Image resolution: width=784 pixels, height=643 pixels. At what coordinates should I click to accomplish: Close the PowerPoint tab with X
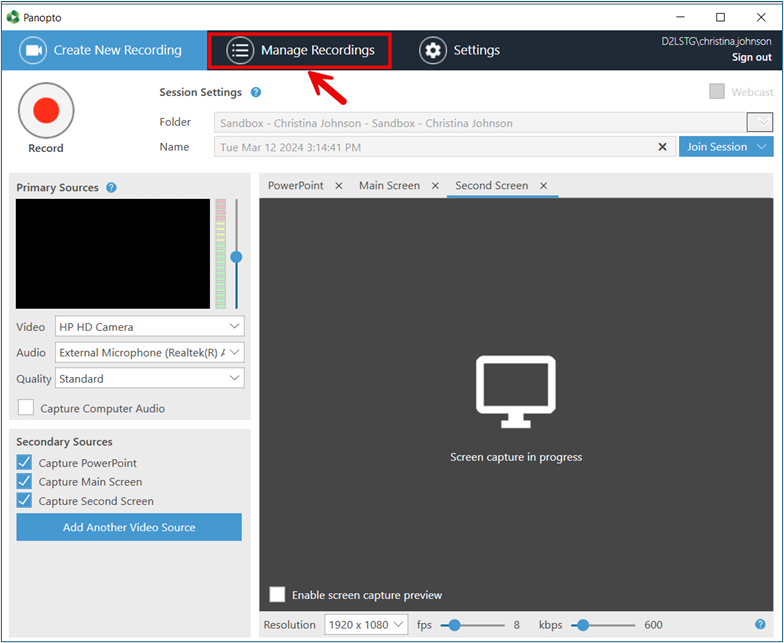click(339, 186)
